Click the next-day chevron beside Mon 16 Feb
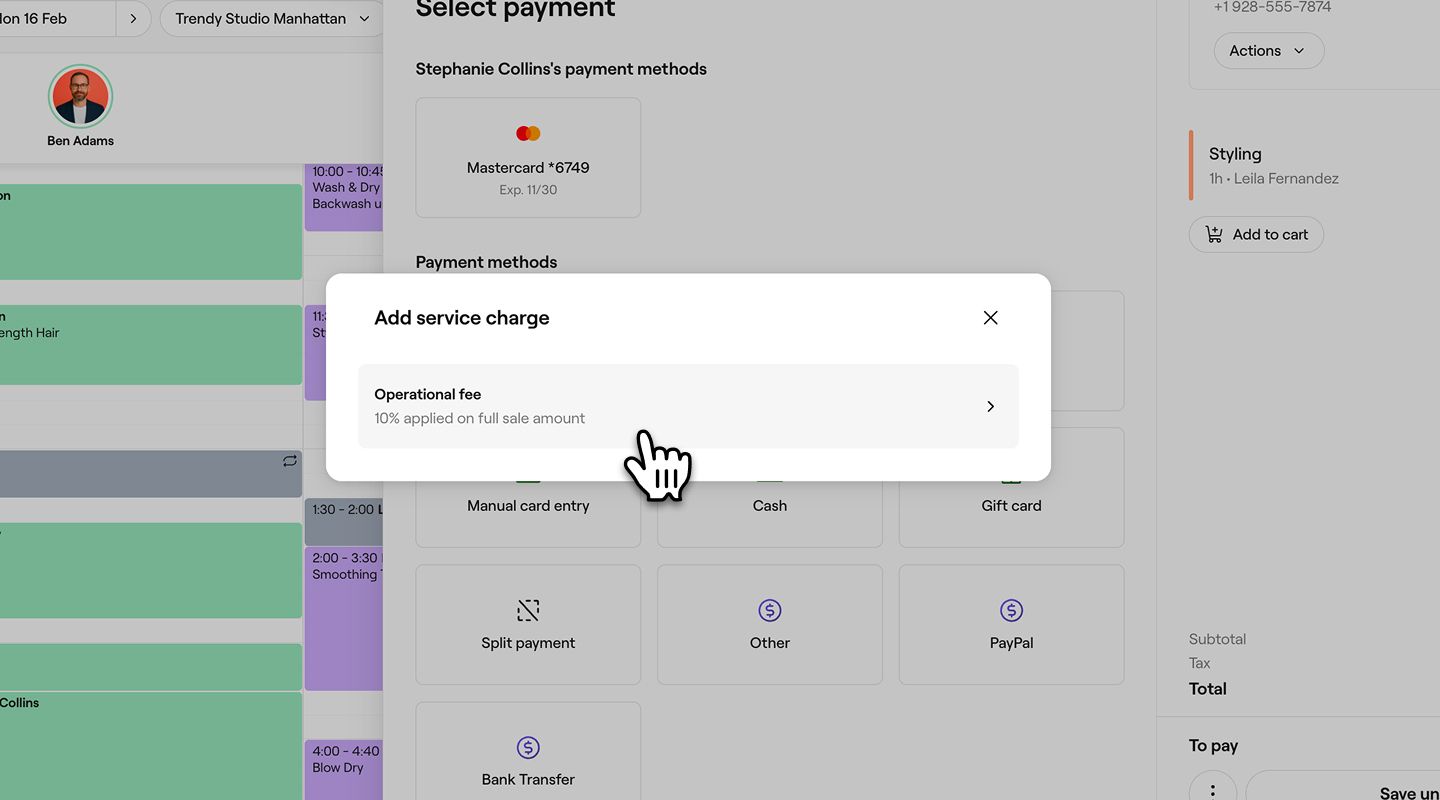 [133, 18]
